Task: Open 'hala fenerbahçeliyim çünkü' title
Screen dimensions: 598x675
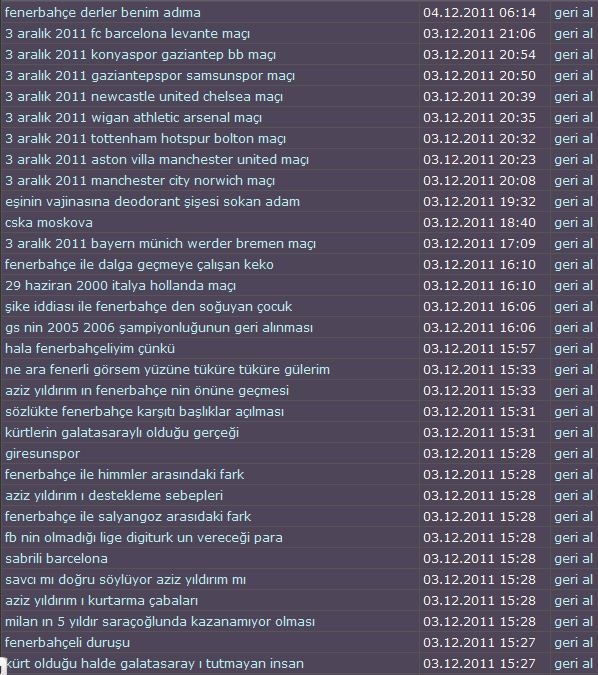Action: coord(90,349)
